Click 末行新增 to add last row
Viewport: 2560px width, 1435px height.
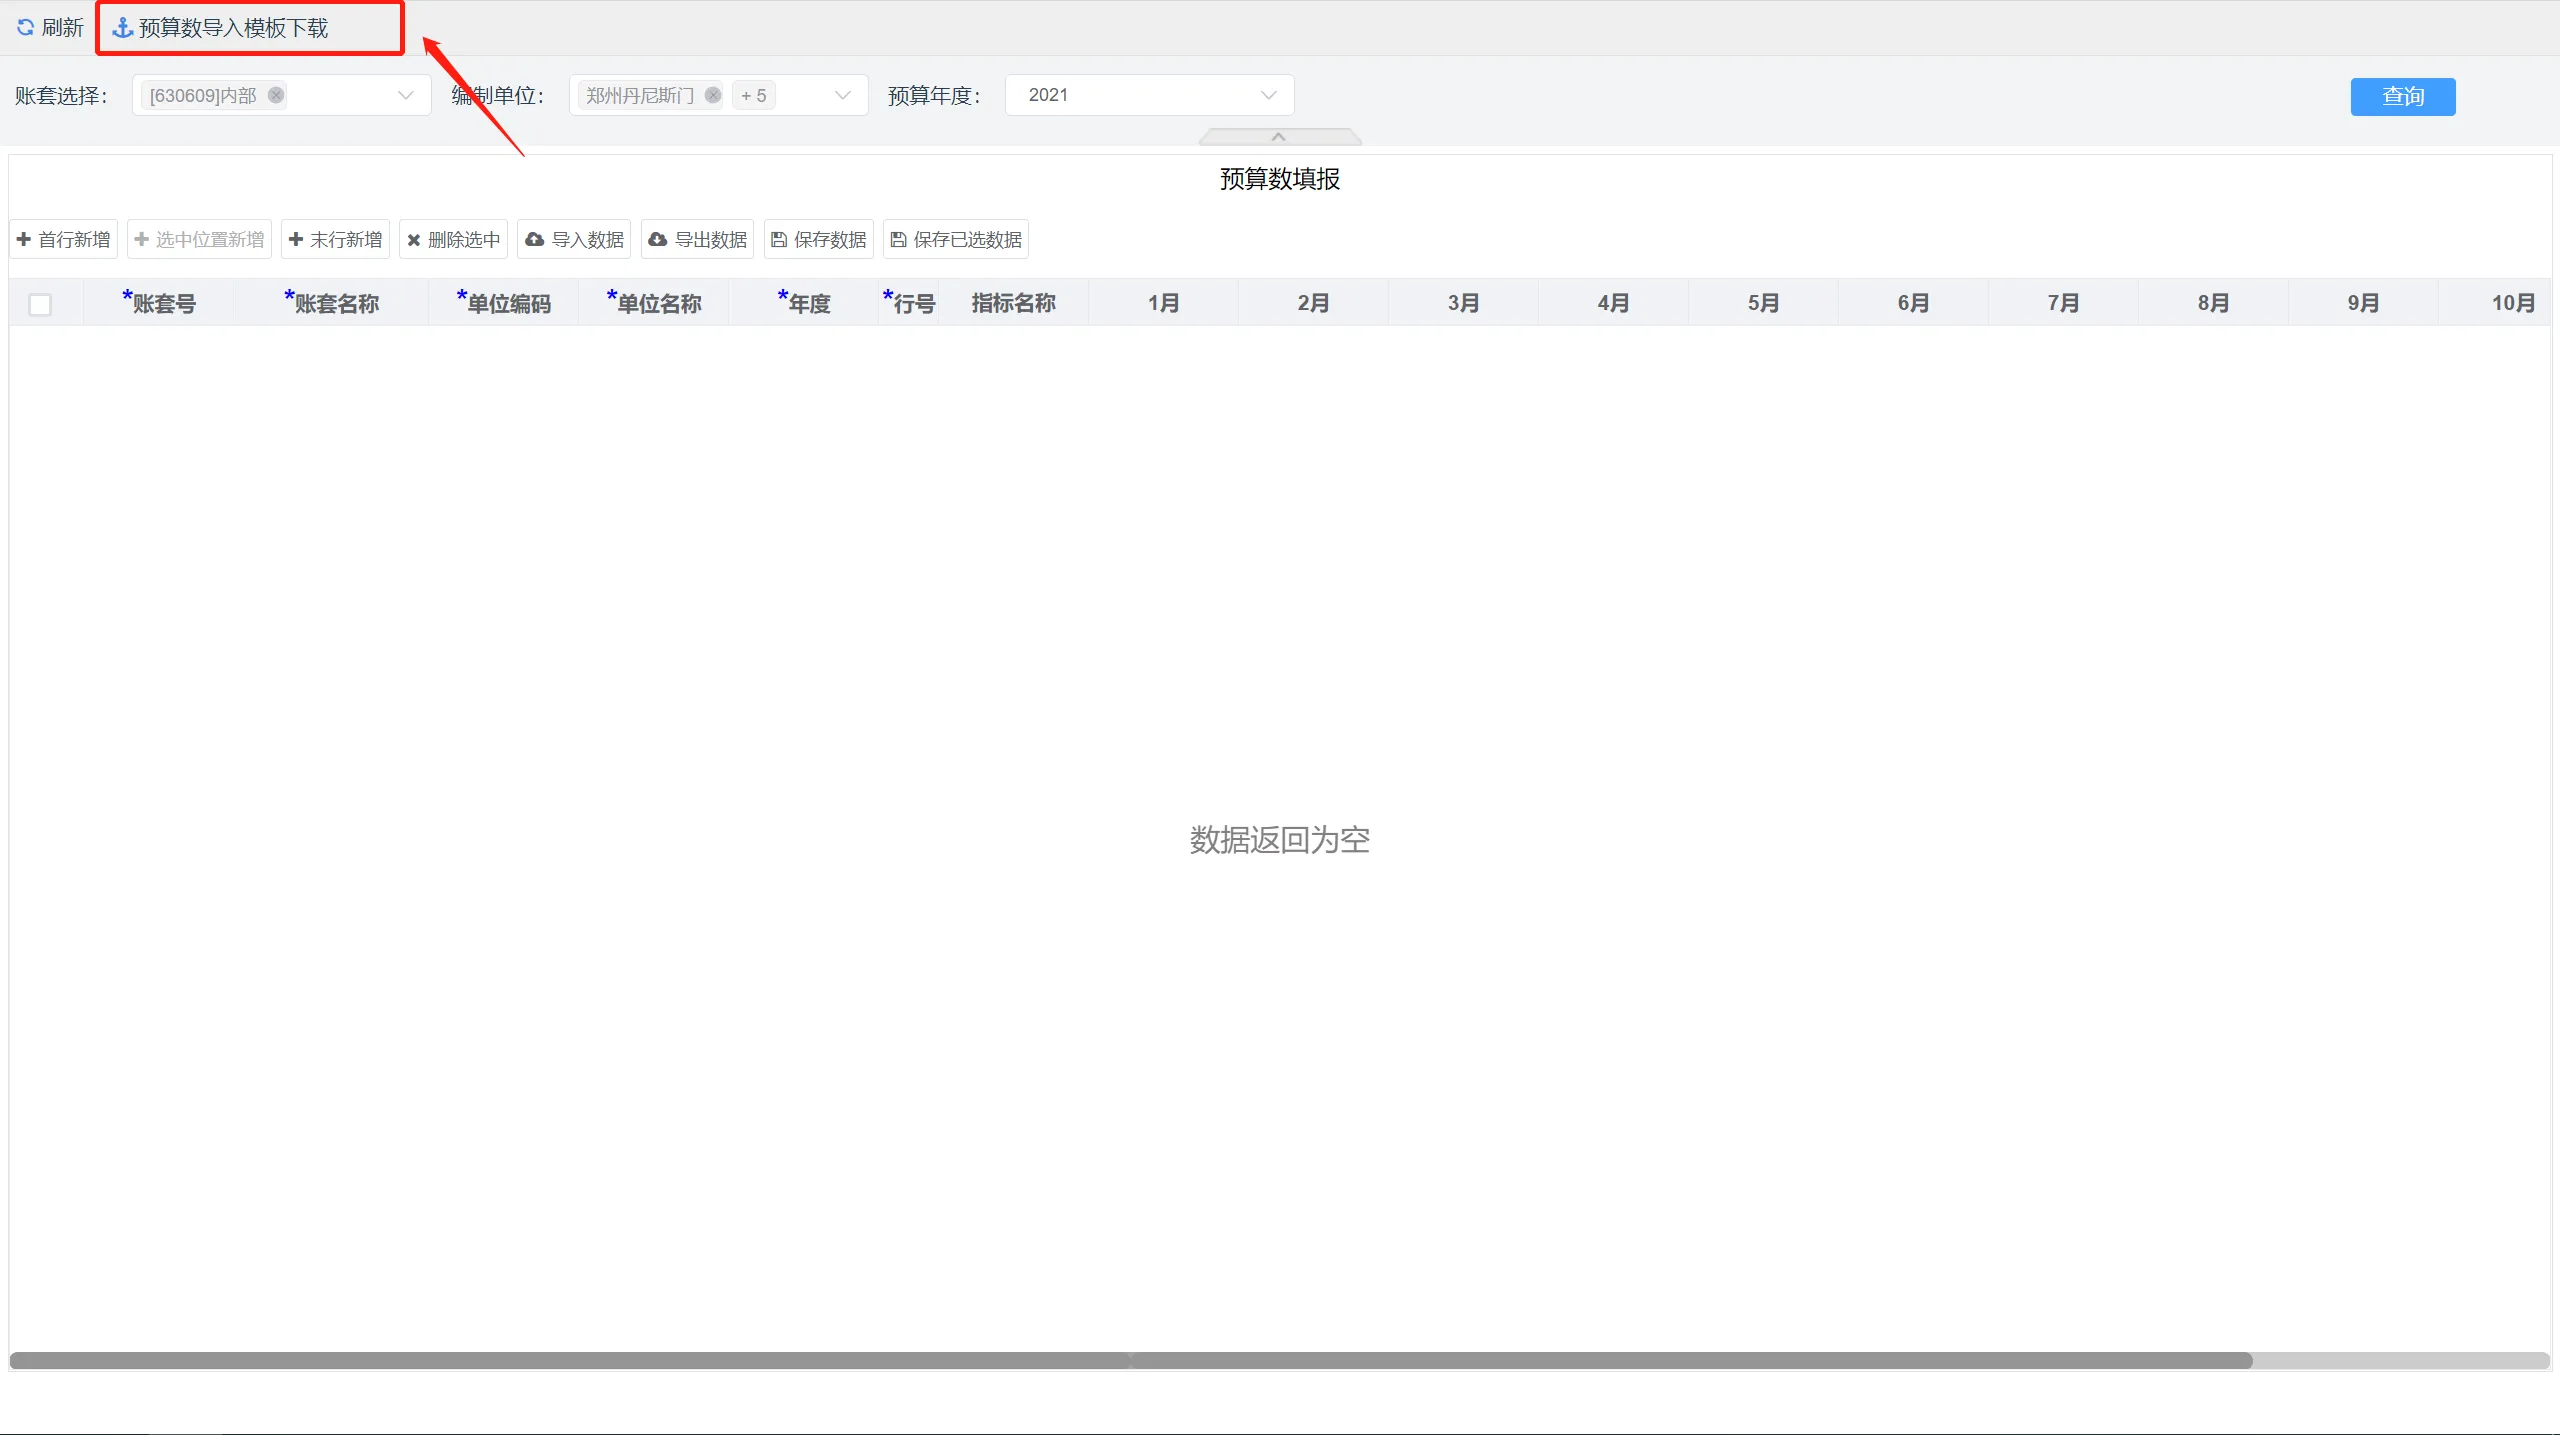[x=336, y=240]
